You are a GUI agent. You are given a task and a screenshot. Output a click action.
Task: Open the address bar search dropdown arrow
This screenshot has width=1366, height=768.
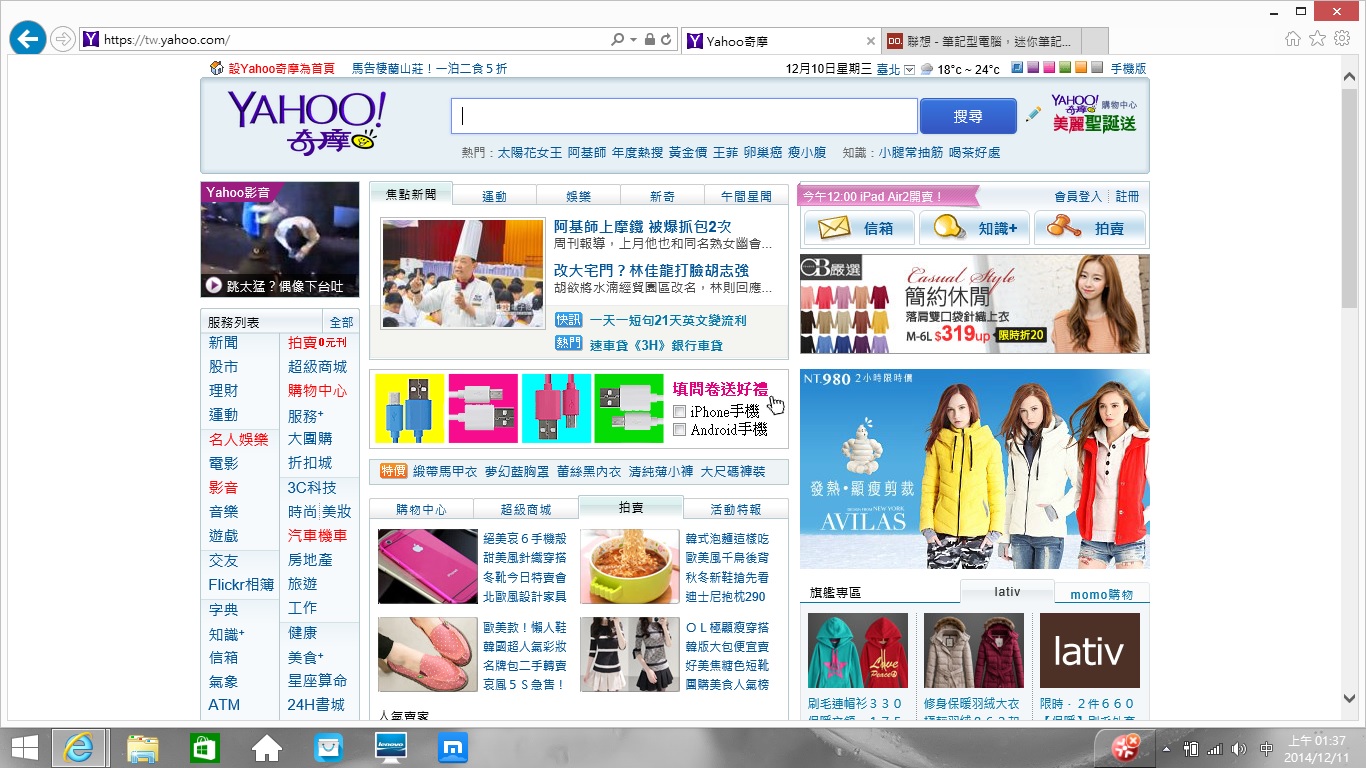[x=633, y=40]
